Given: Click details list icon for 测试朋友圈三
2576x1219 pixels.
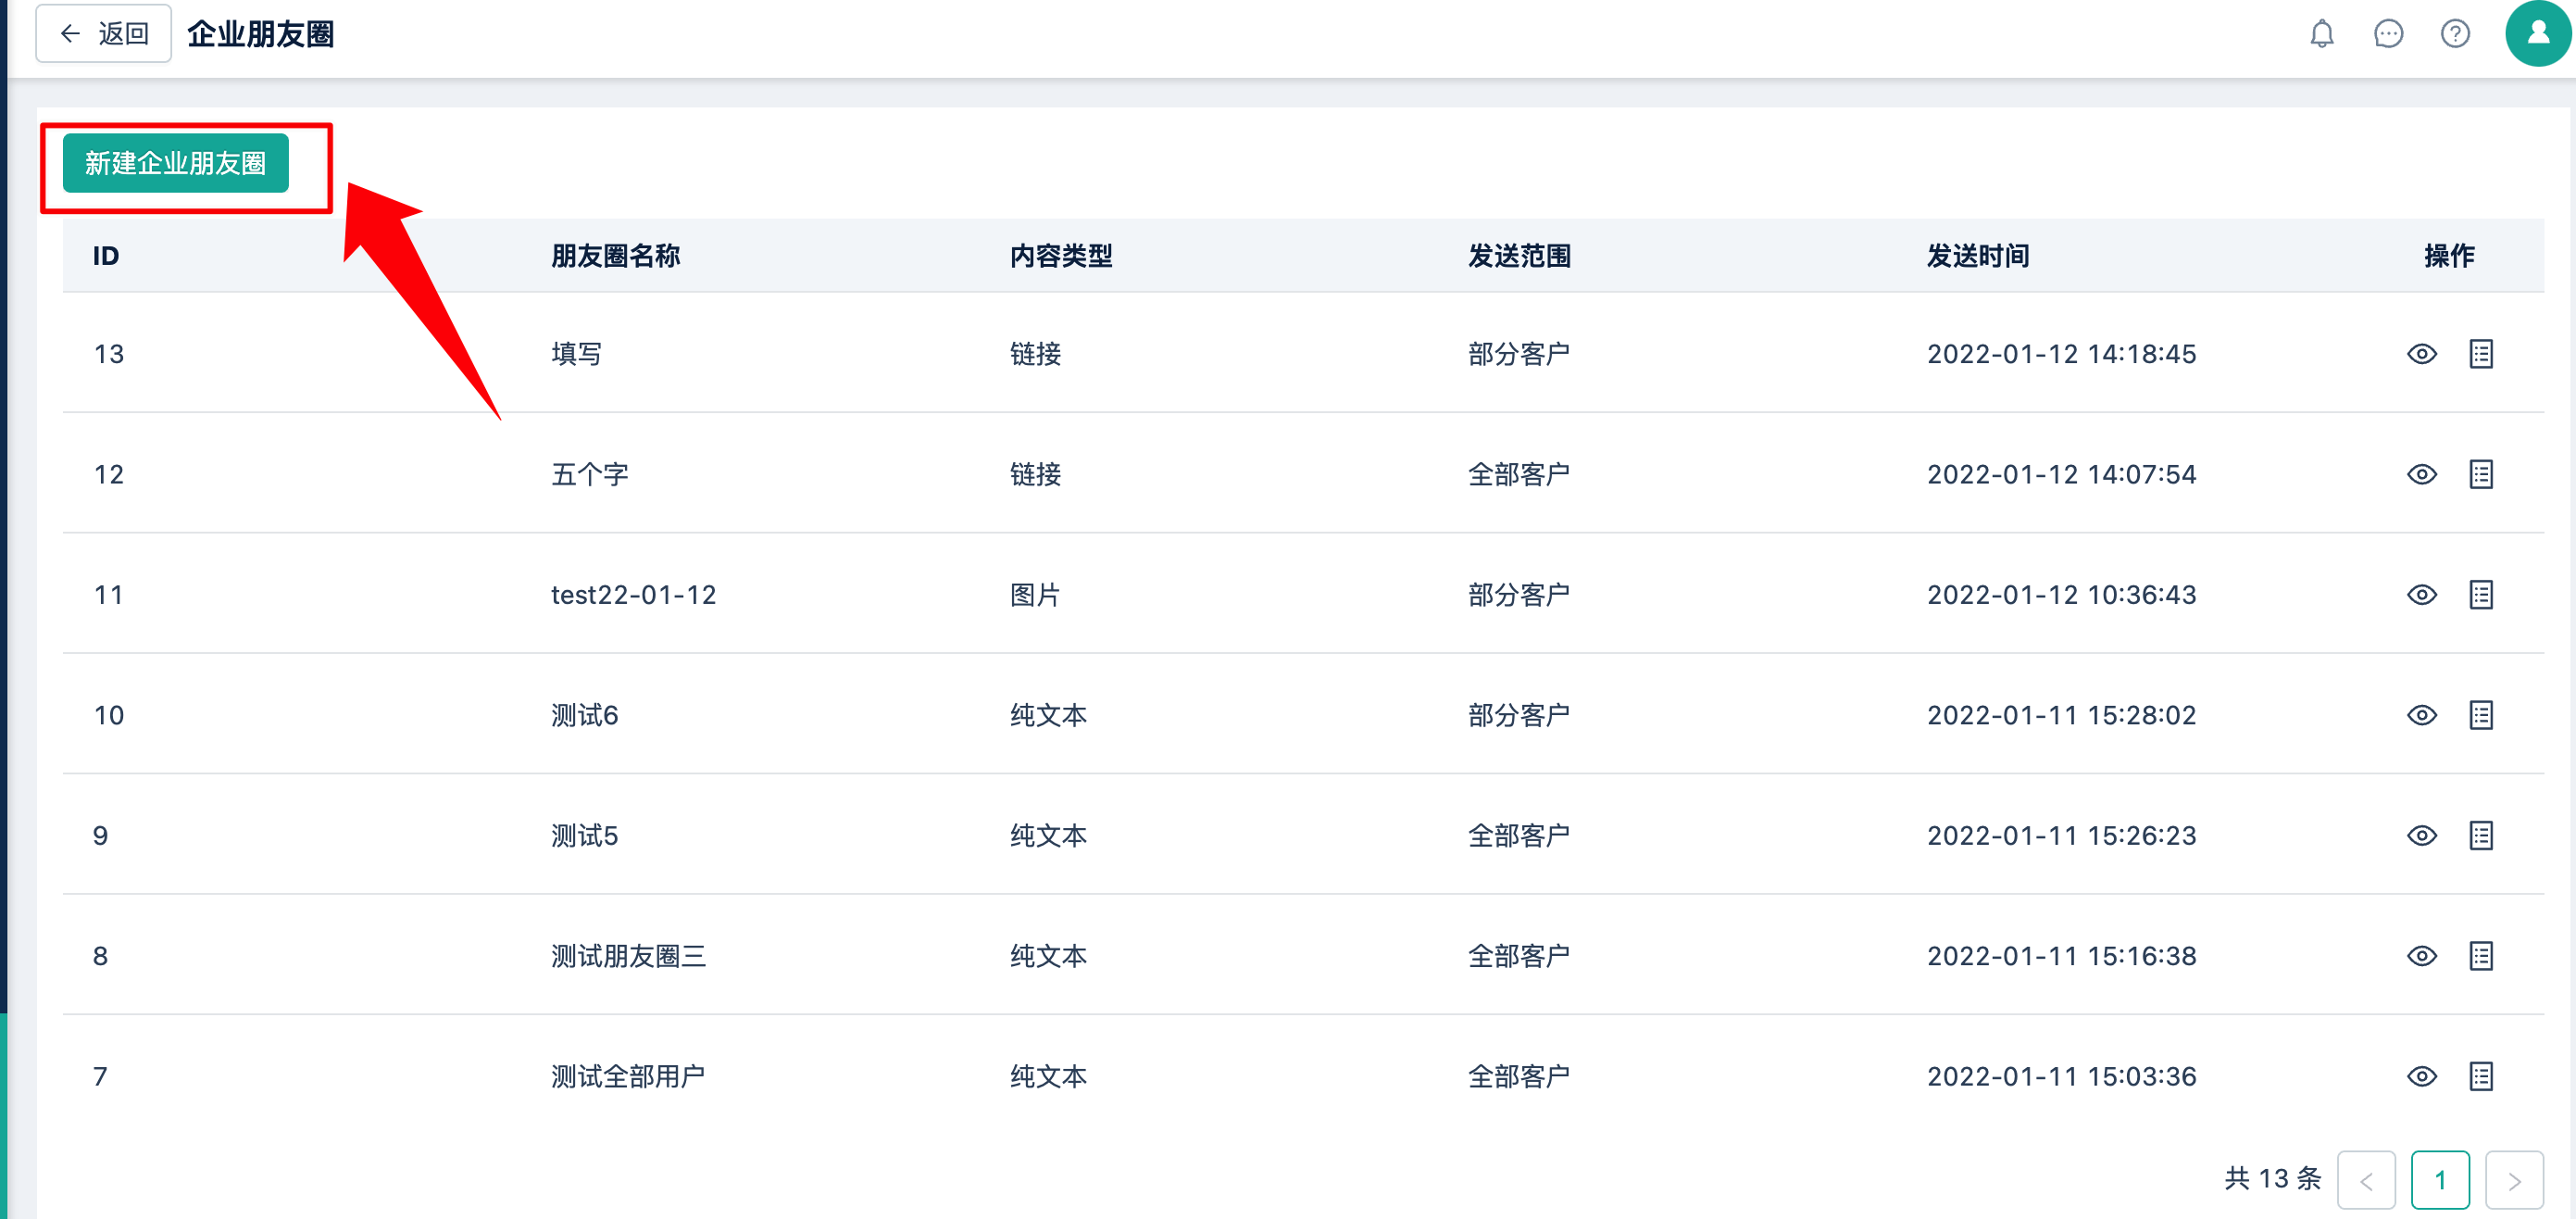Looking at the screenshot, I should click(x=2480, y=956).
